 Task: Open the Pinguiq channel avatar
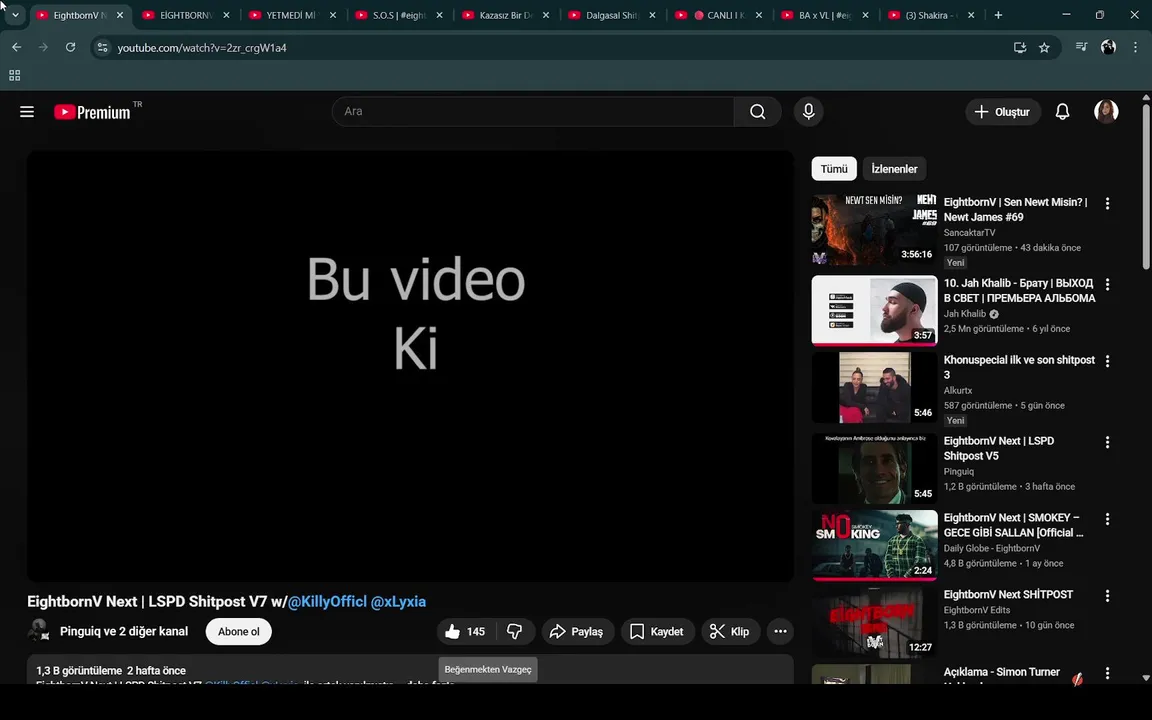[39, 631]
